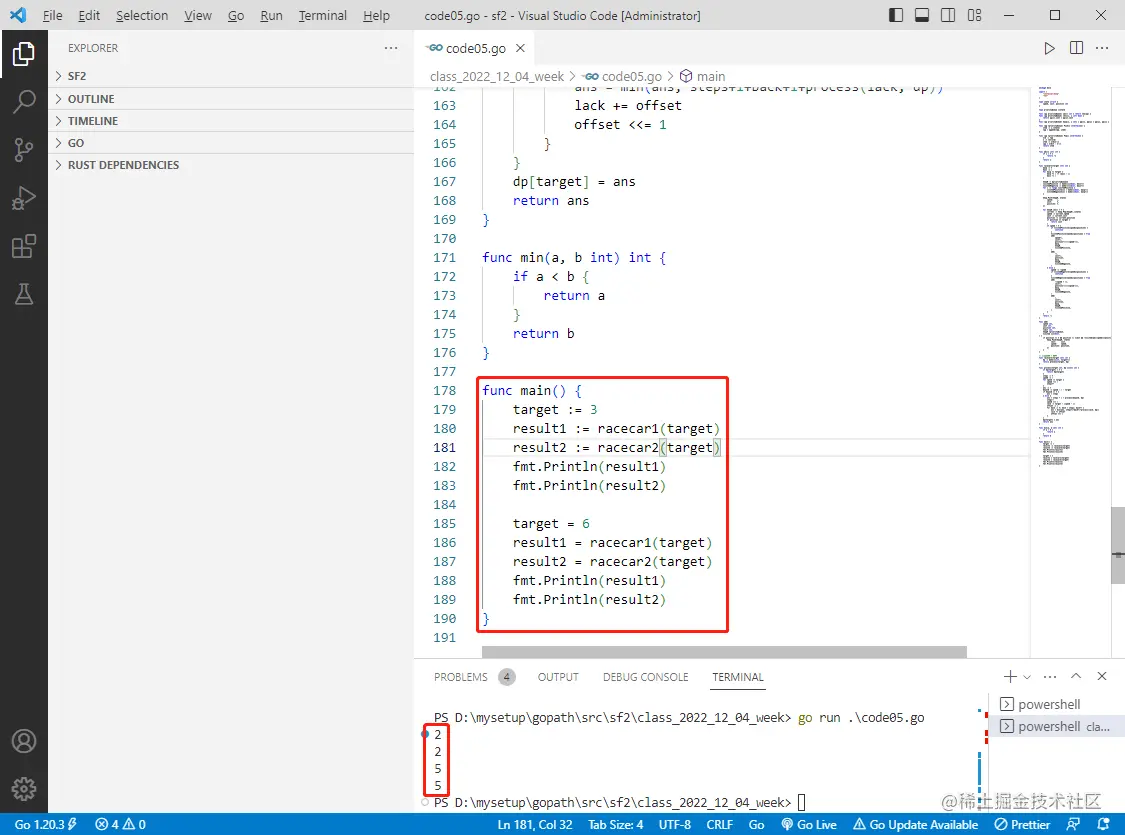The height and width of the screenshot is (835, 1125).
Task: Change UTF-8 file encoding
Action: [x=674, y=824]
